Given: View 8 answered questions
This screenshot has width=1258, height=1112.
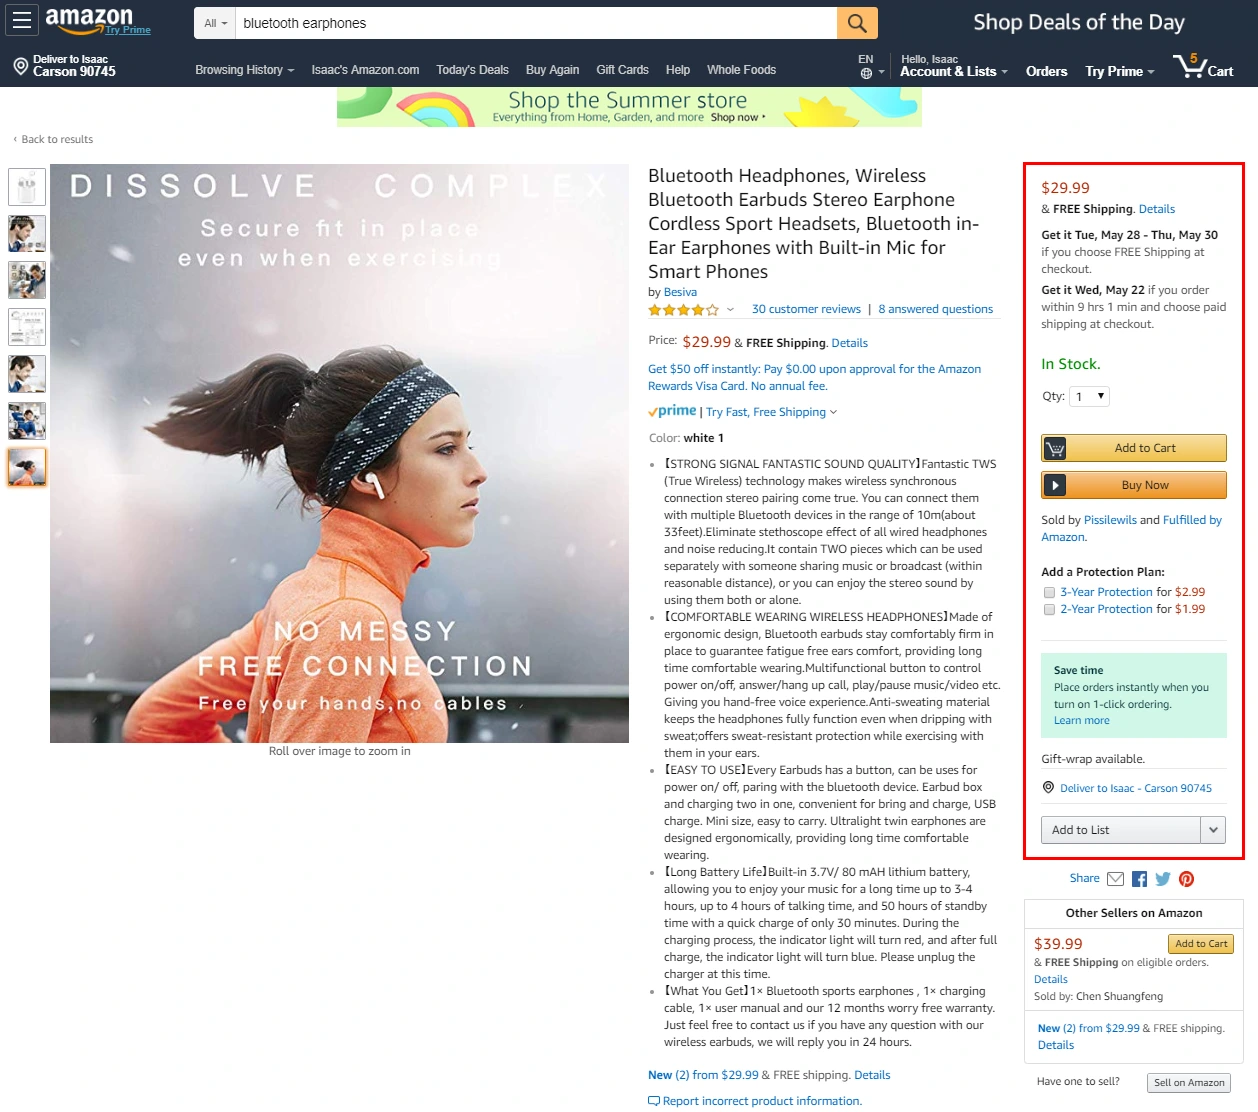Looking at the screenshot, I should point(936,309).
